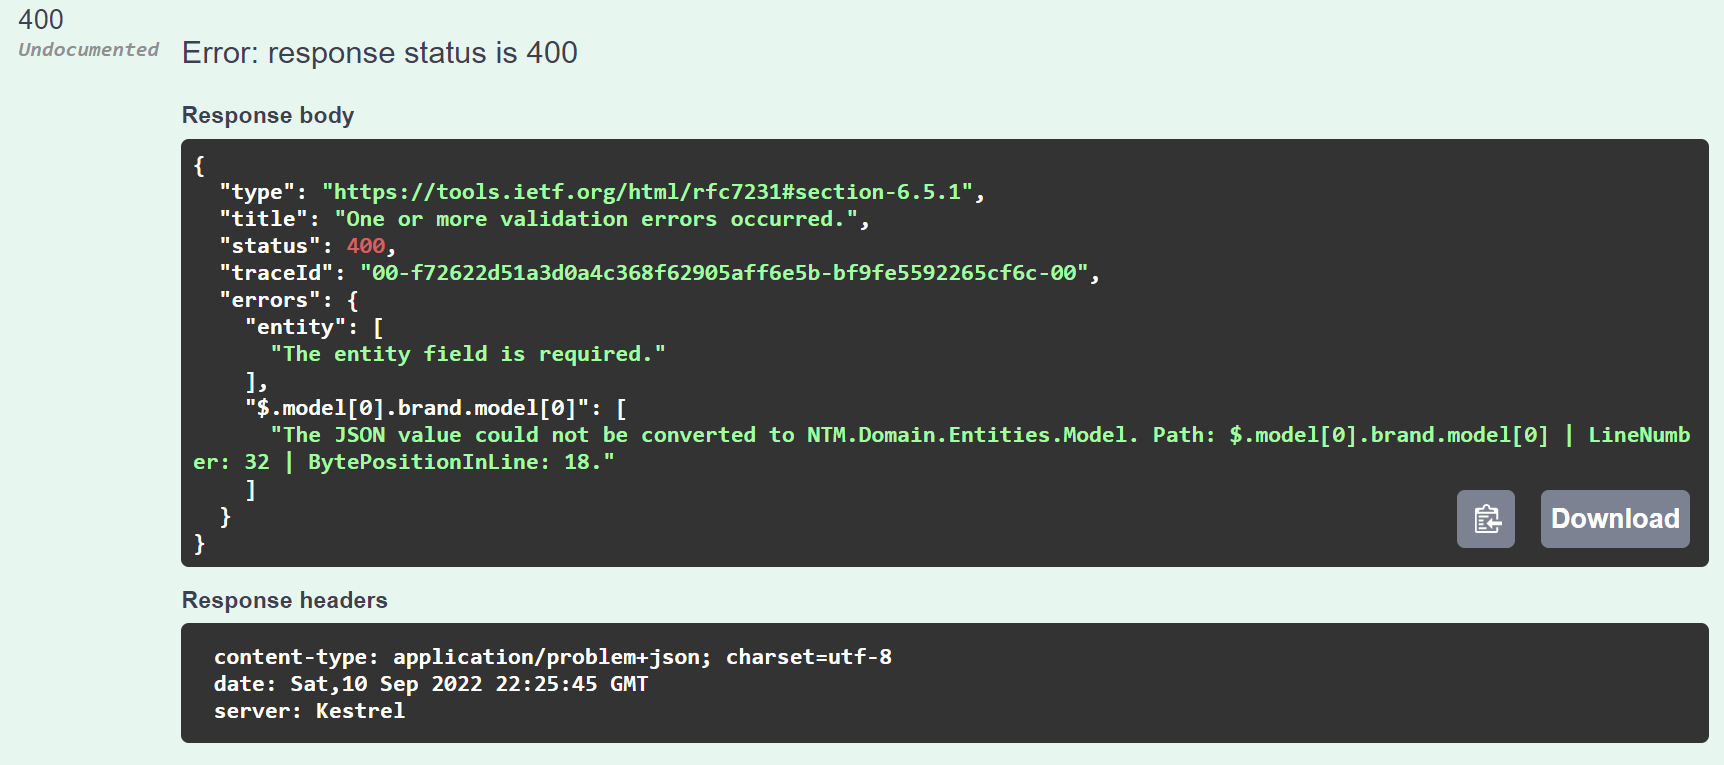1724x765 pixels.
Task: Click the "entity" key in errors
Action: point(296,327)
